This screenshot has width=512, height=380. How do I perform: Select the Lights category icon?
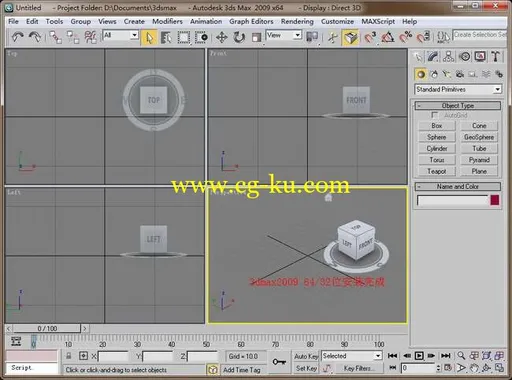tap(447, 74)
